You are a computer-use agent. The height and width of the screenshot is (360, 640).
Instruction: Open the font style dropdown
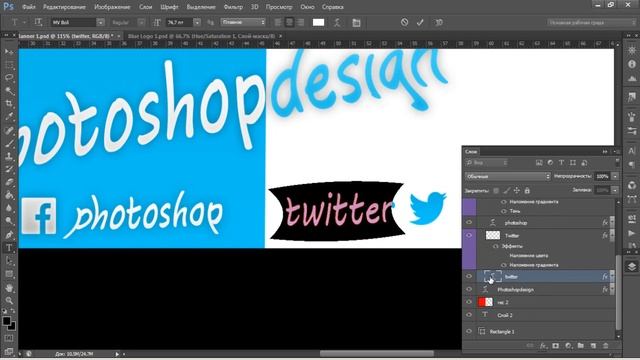pyautogui.click(x=141, y=22)
